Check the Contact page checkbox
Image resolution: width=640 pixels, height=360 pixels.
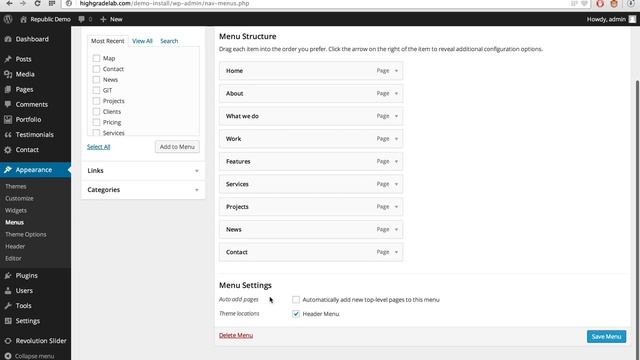point(96,69)
